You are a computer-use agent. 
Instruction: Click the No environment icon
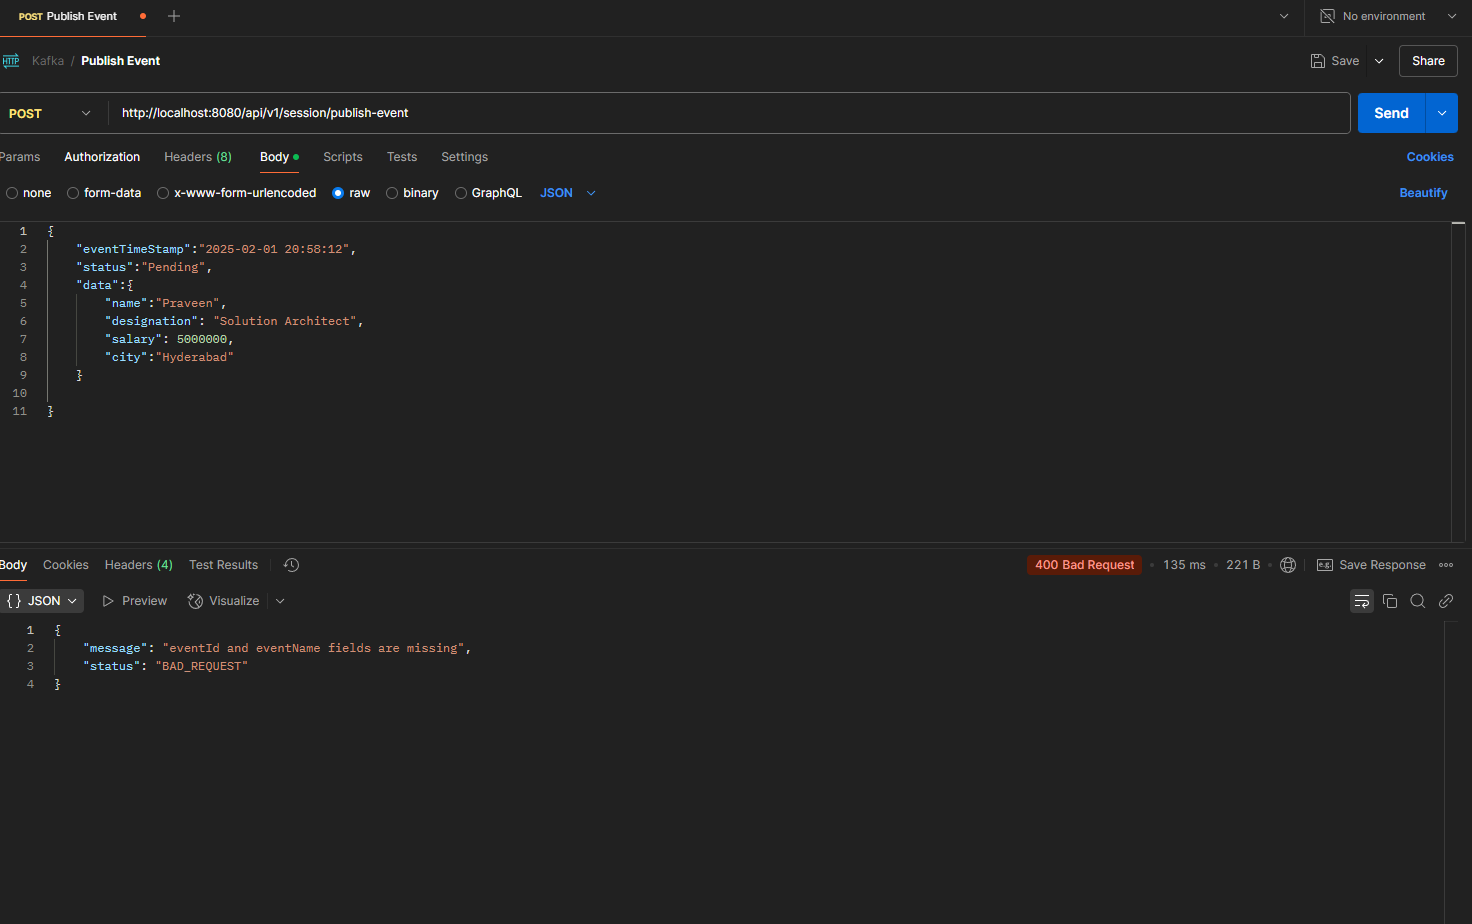pos(1327,16)
